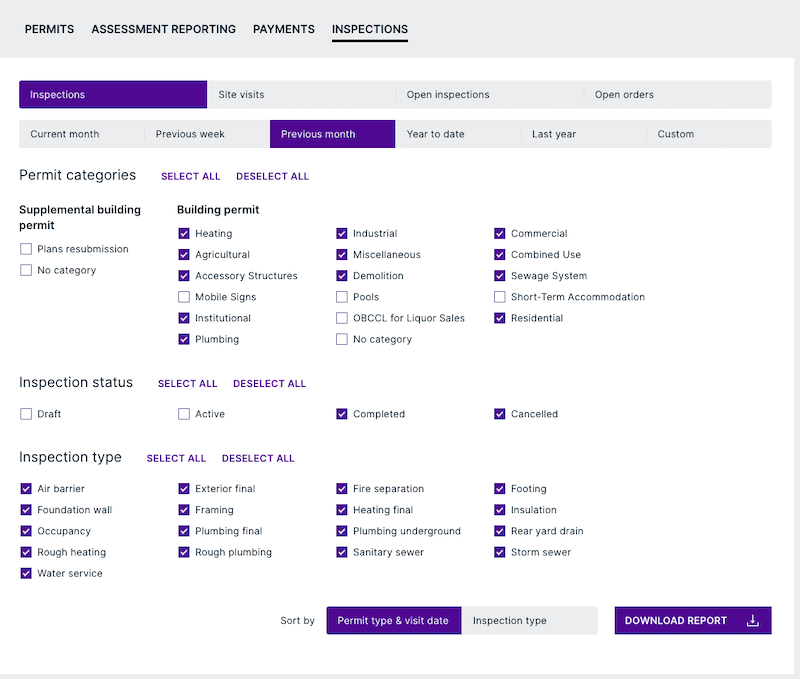800x679 pixels.
Task: Deselect all inspection statuses
Action: pos(269,384)
